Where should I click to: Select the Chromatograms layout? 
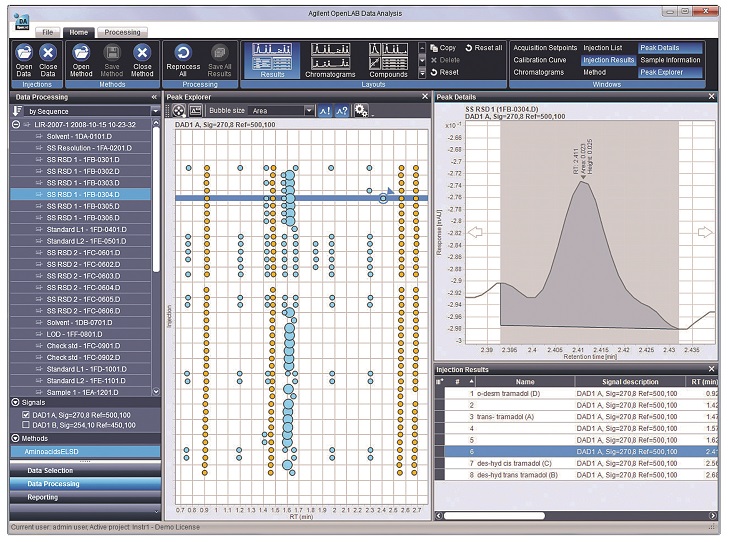point(331,60)
